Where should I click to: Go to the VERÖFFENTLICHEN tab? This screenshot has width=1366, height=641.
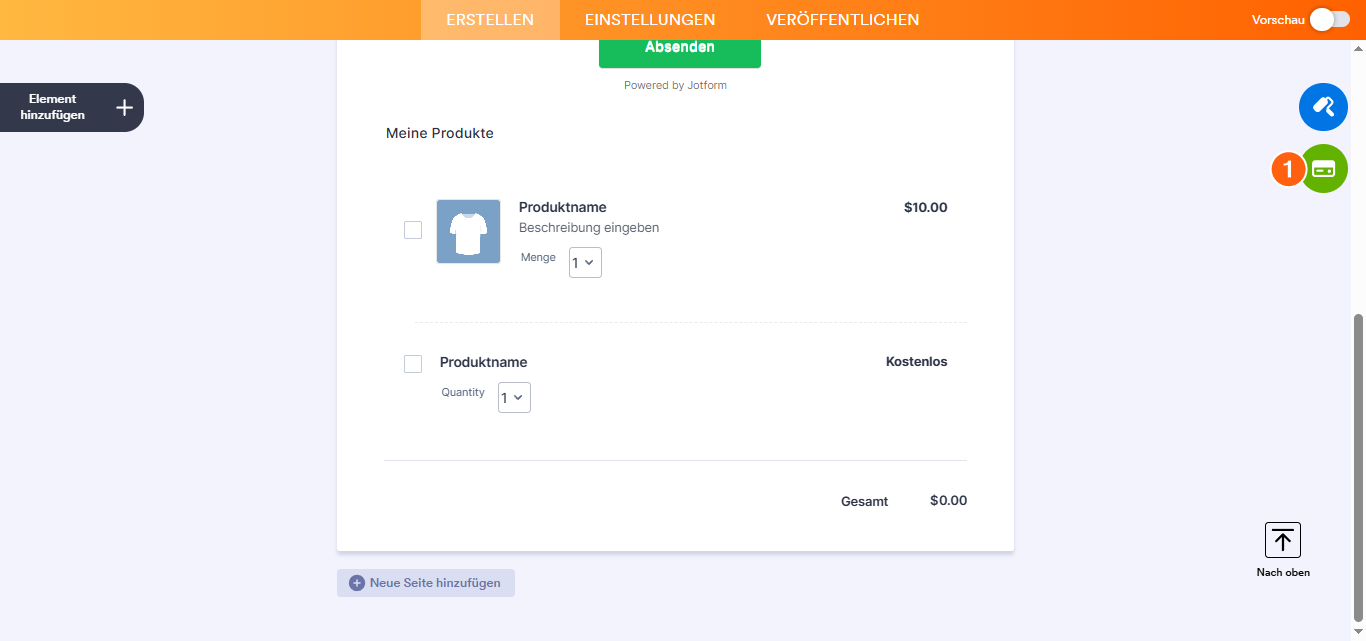[842, 20]
